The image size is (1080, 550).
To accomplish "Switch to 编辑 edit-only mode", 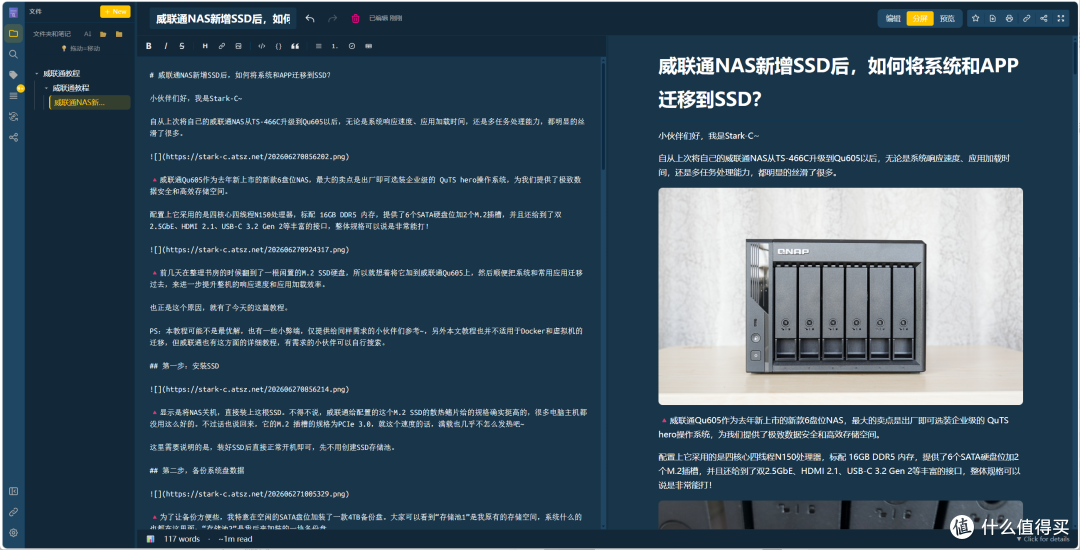I will pyautogui.click(x=893, y=19).
